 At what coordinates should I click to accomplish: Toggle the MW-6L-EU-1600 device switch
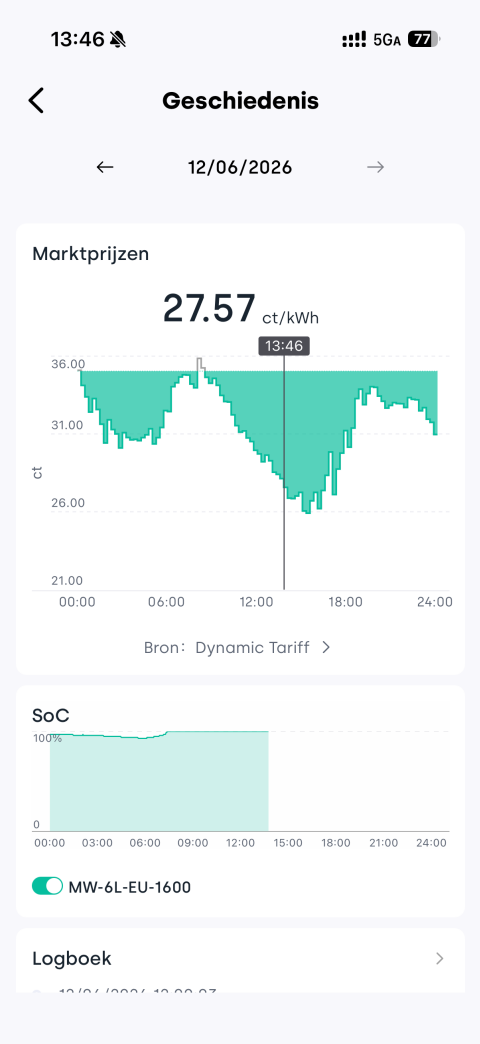click(47, 886)
